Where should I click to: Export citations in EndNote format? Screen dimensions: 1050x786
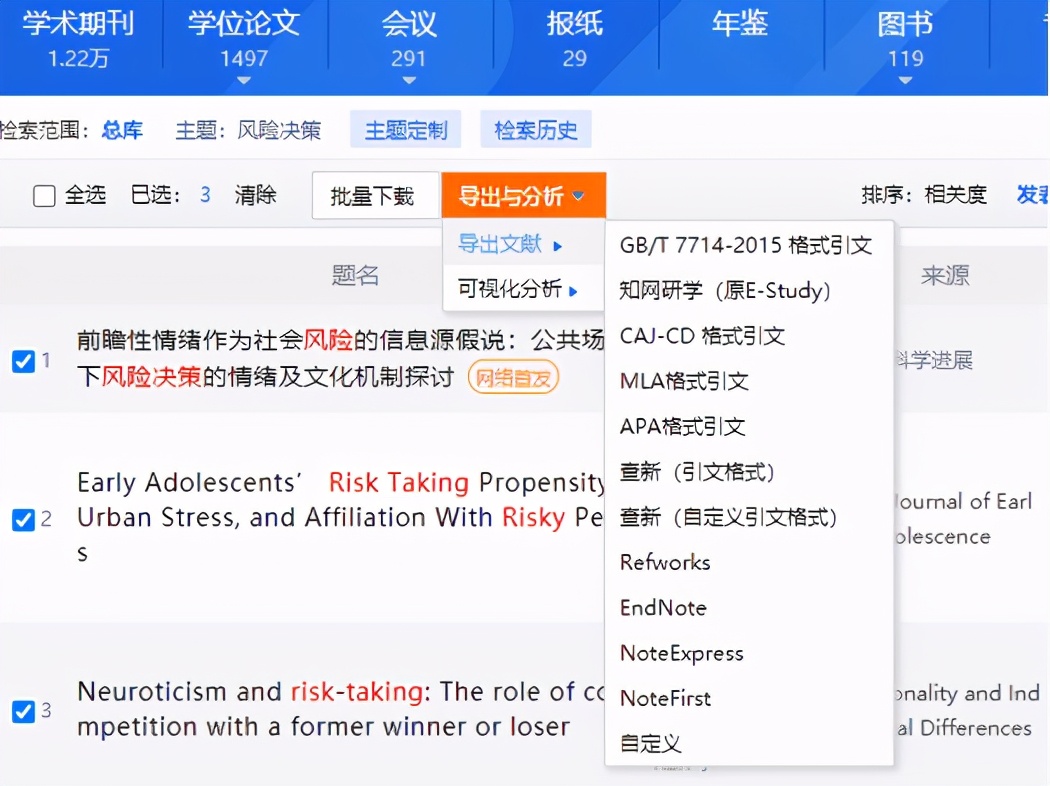pyautogui.click(x=665, y=608)
